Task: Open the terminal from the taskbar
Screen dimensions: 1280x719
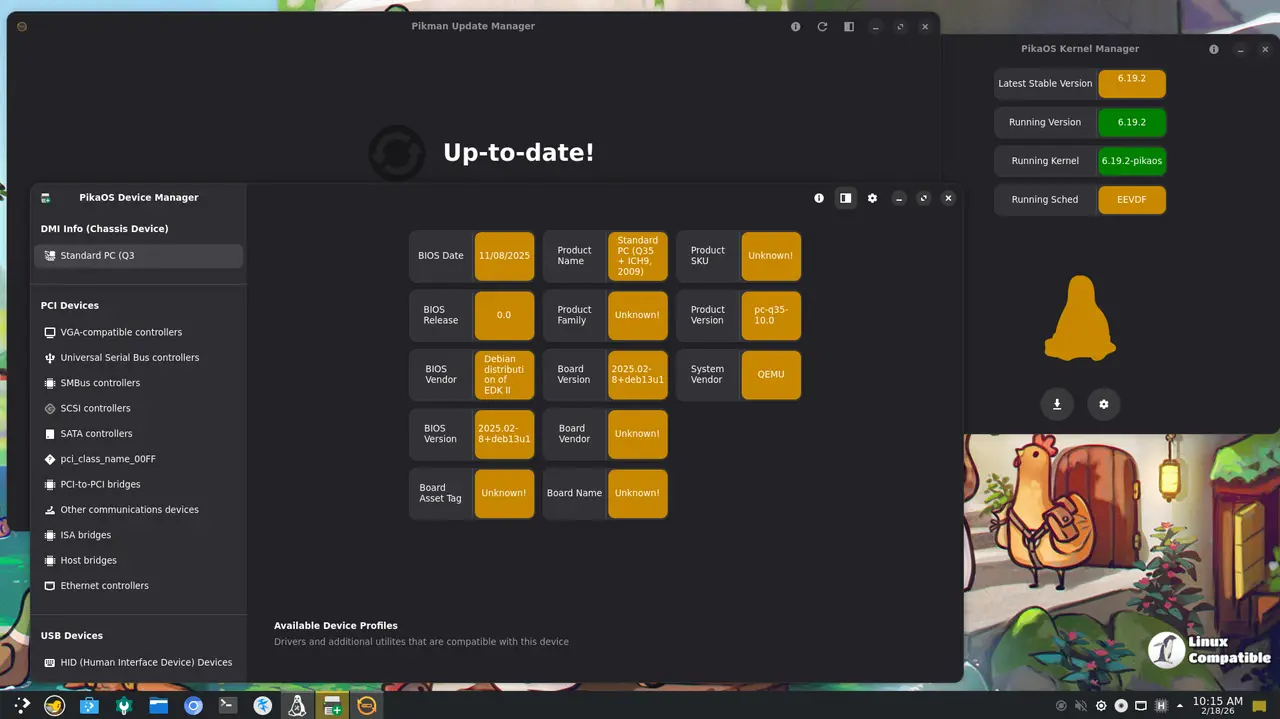Action: (228, 706)
